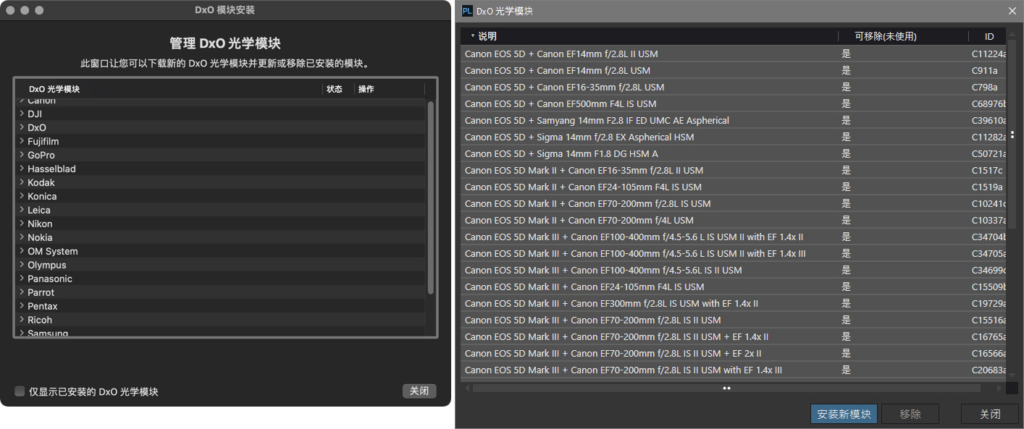Select Sigma 14mm F1.8 DG HSM A row
Screen dimensions: 1024x429
click(x=735, y=153)
